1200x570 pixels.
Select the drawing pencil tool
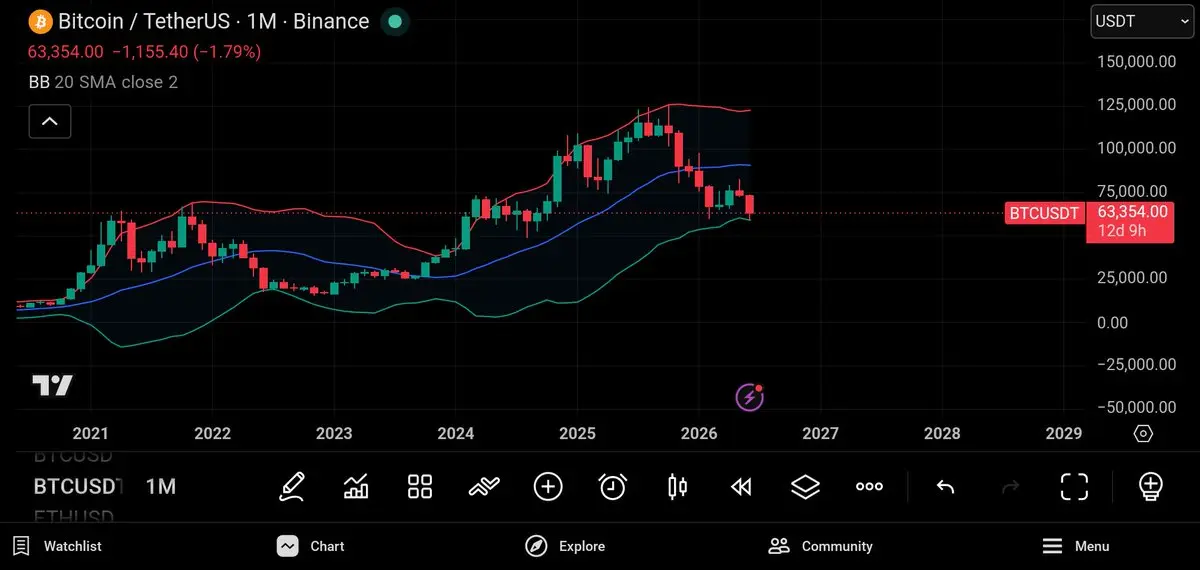click(x=292, y=487)
